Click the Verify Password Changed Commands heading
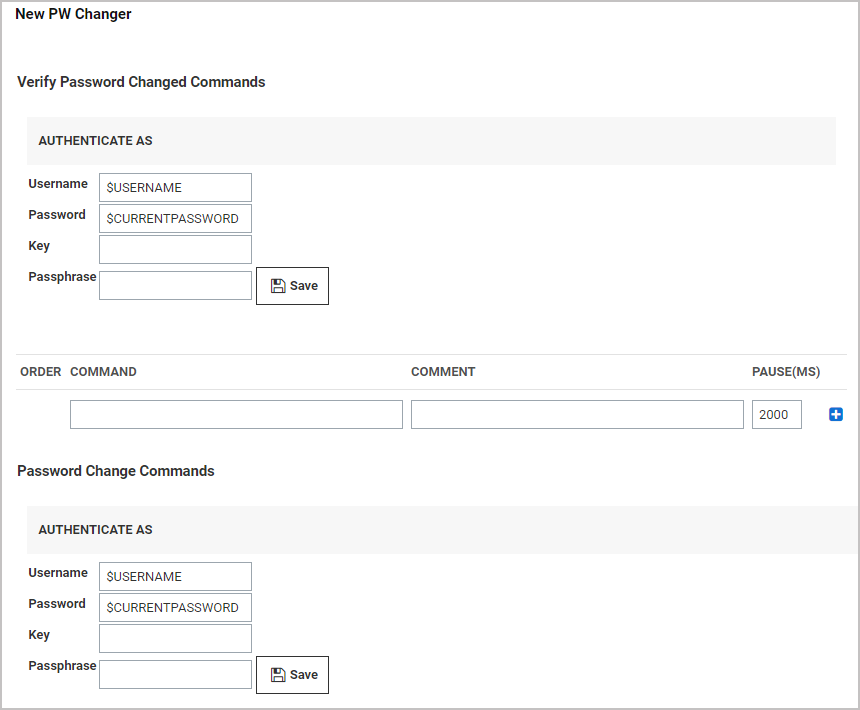 [x=141, y=82]
